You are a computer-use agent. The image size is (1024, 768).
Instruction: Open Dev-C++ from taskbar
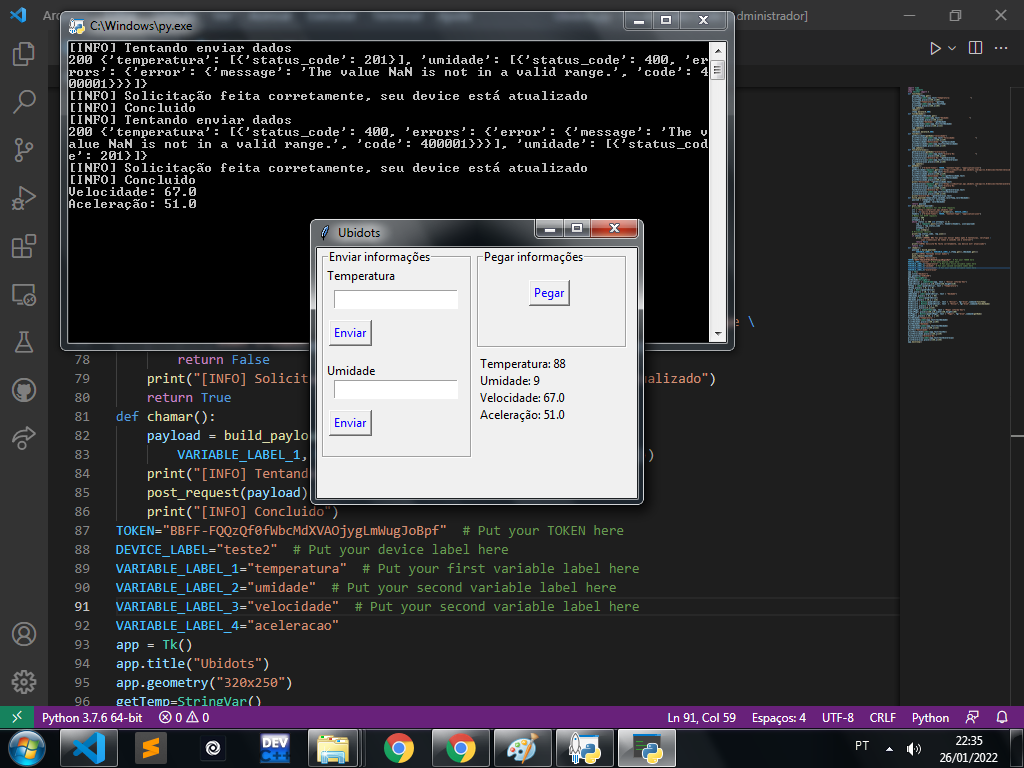pos(275,748)
